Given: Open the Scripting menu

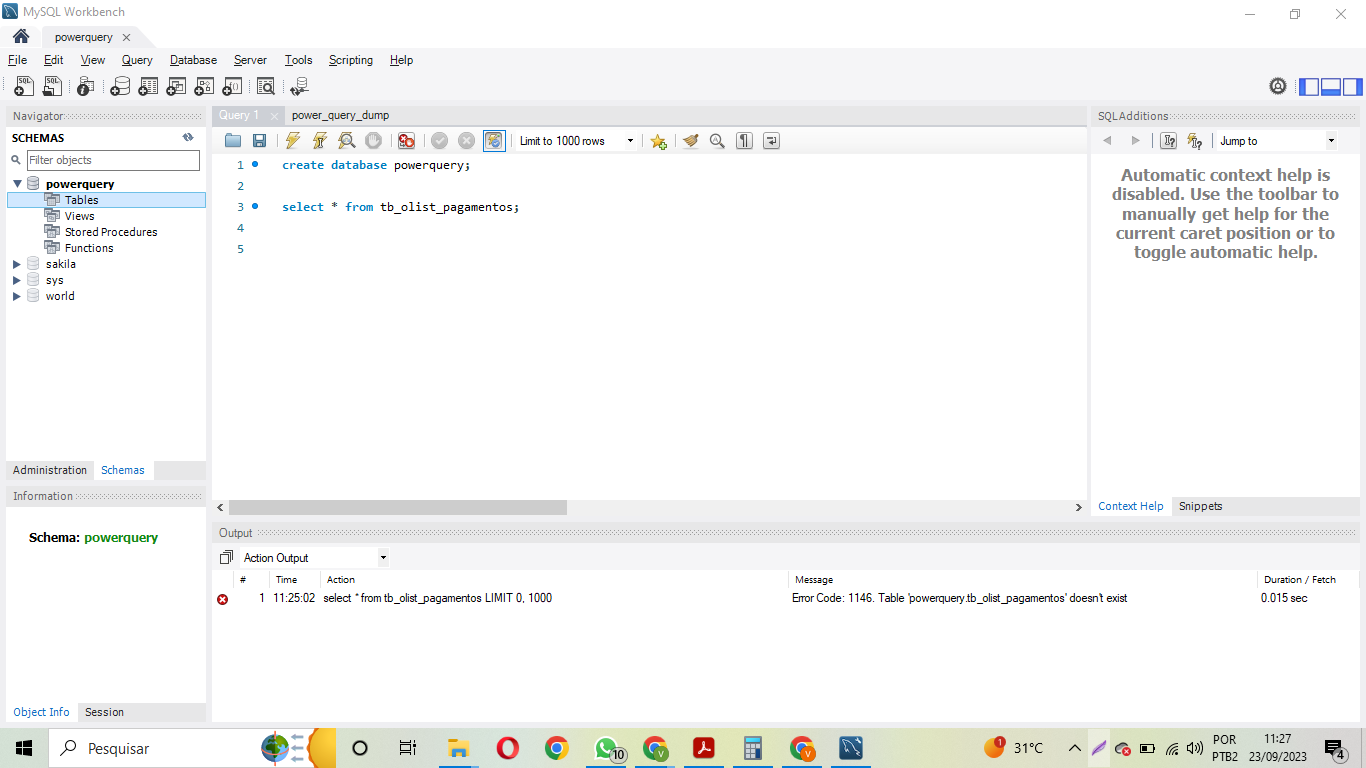Looking at the screenshot, I should (x=351, y=60).
